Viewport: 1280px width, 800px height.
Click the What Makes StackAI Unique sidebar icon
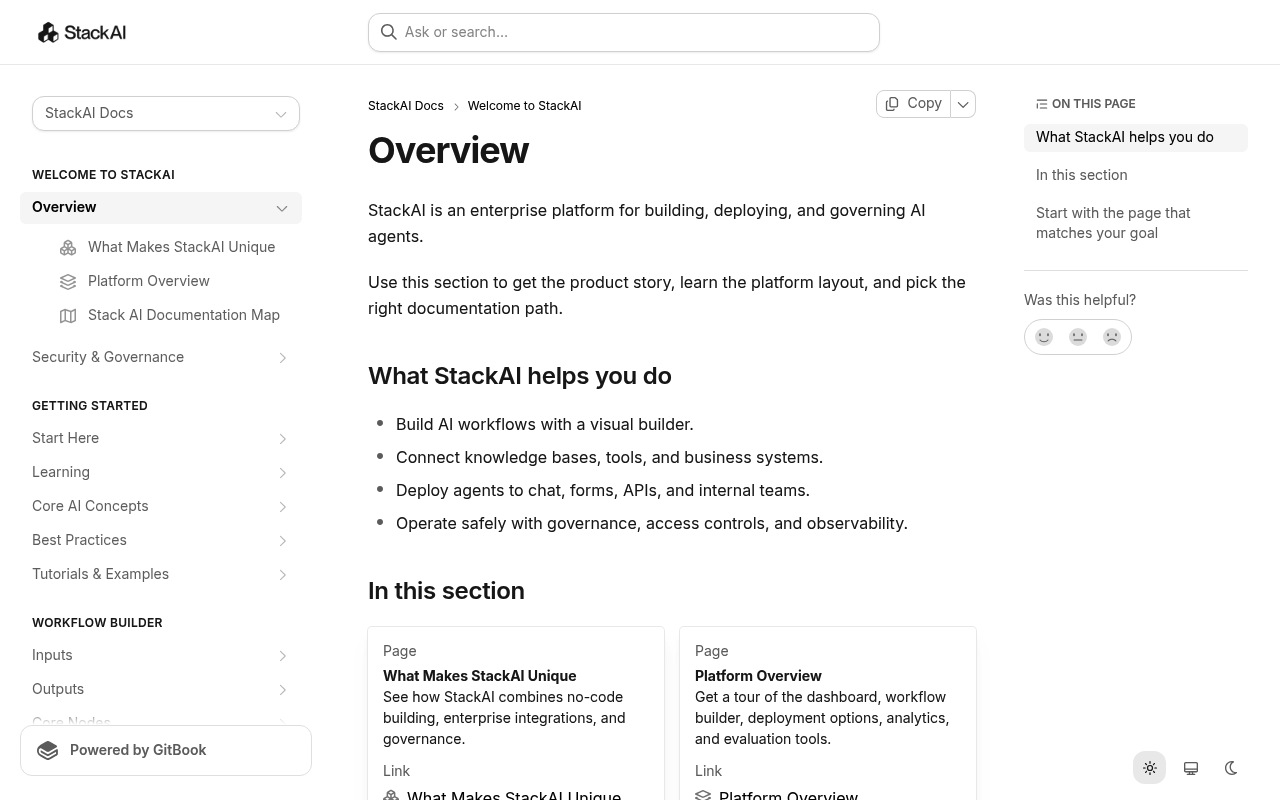click(x=68, y=247)
